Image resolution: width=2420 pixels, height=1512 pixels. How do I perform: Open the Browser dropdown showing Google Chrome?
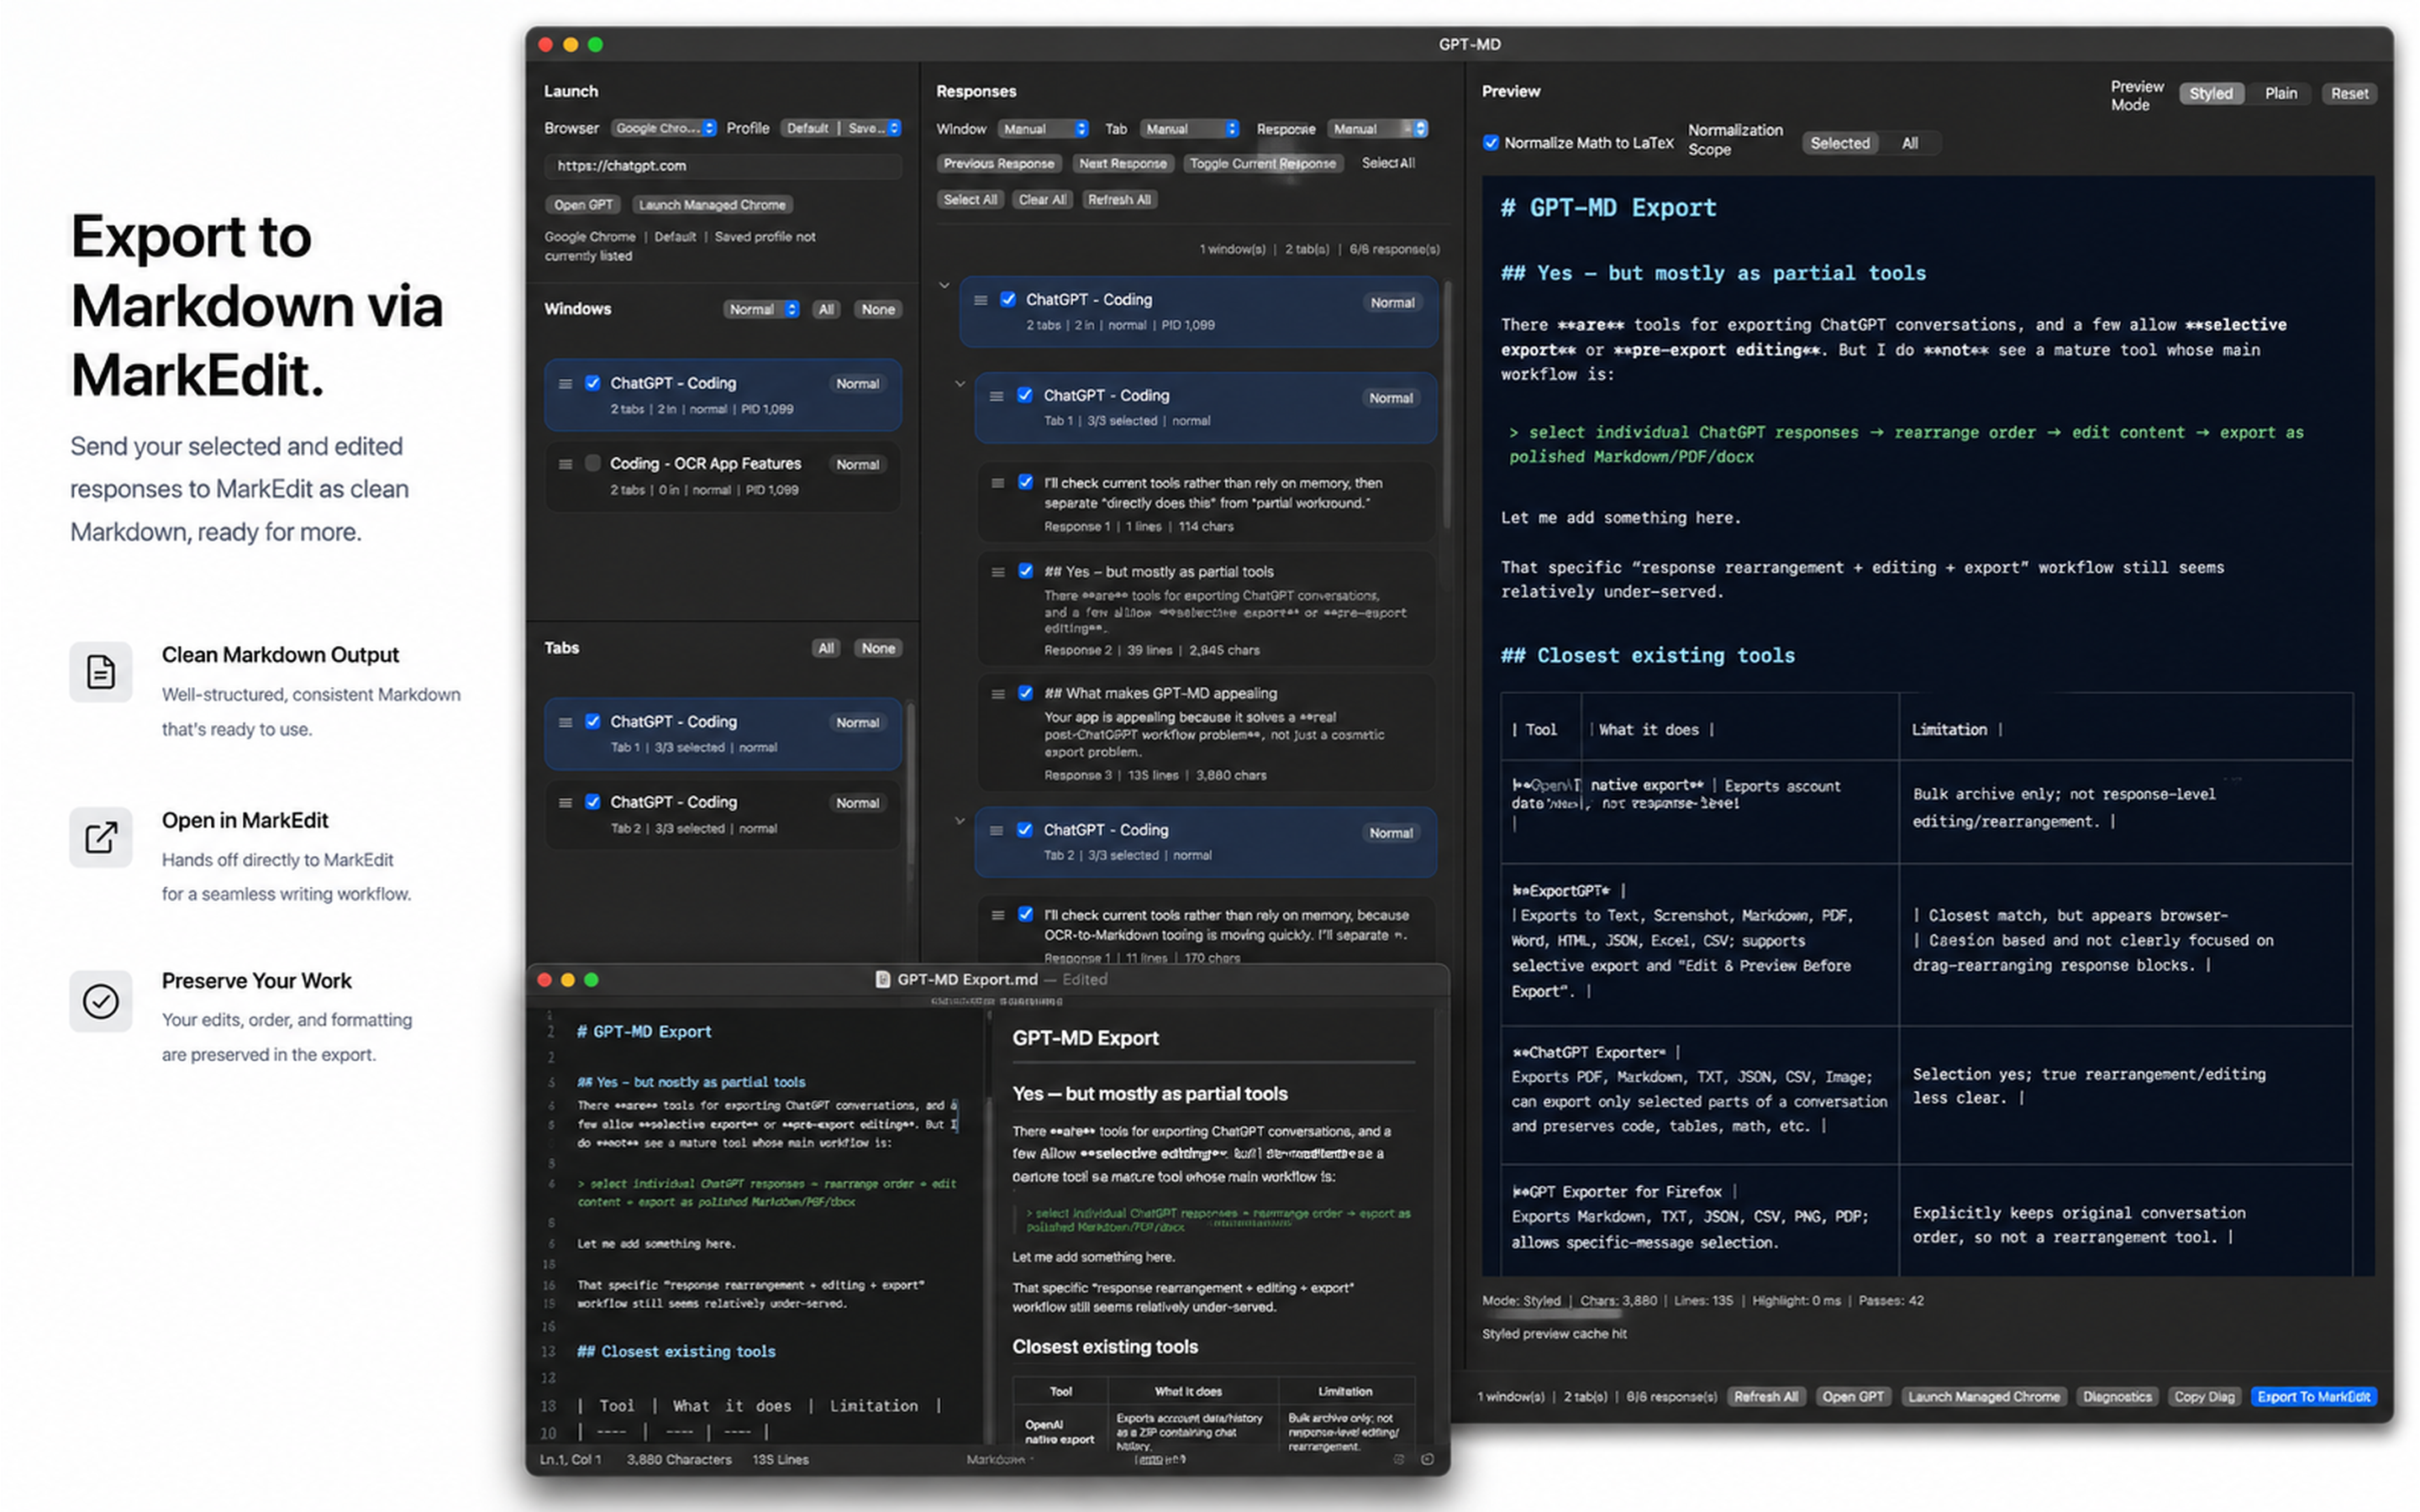point(663,128)
